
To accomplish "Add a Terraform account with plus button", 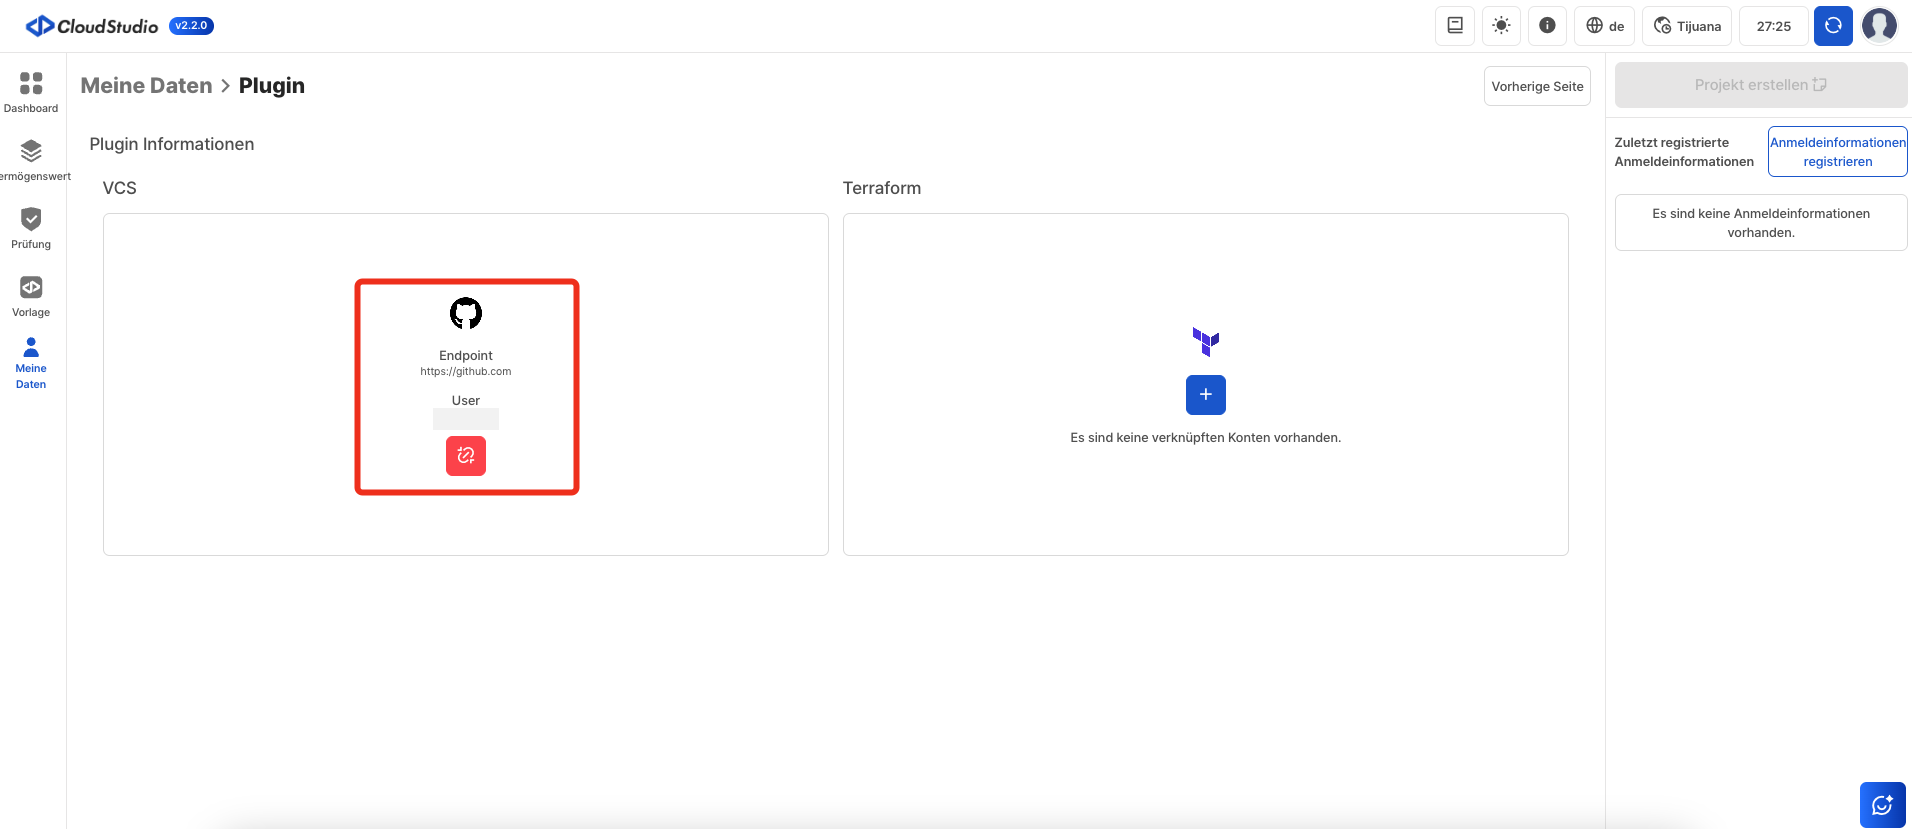I will click(1205, 395).
